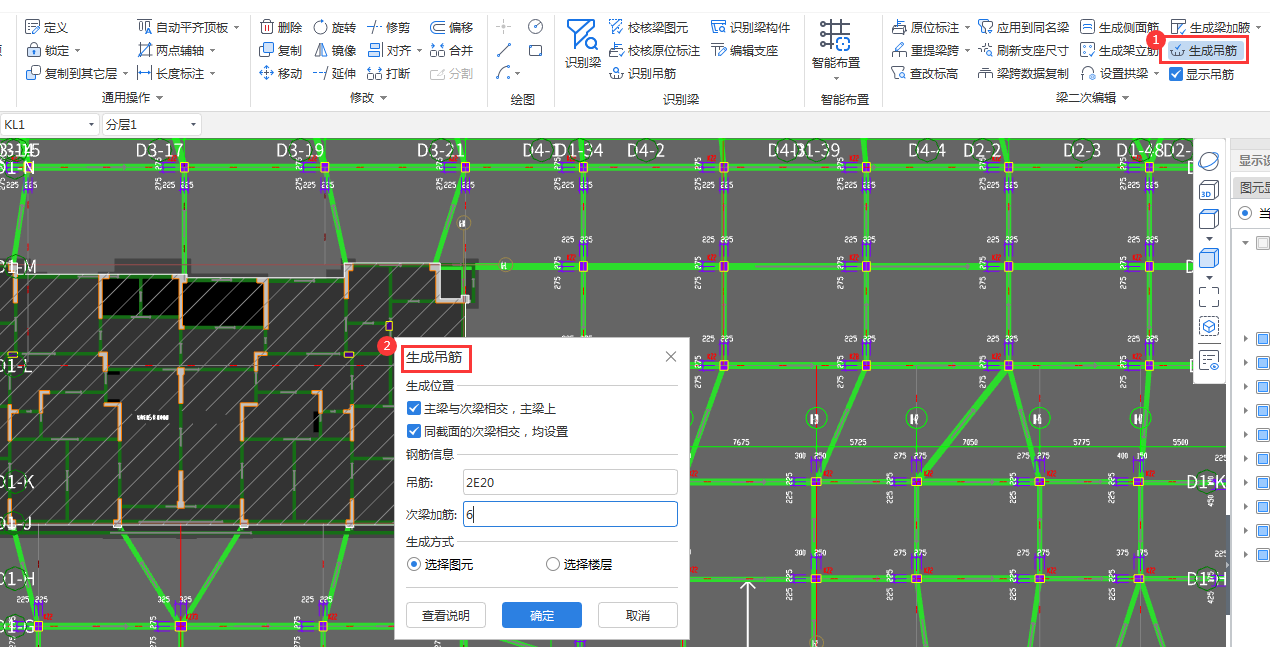Select the 移动 move tool

coord(280,73)
